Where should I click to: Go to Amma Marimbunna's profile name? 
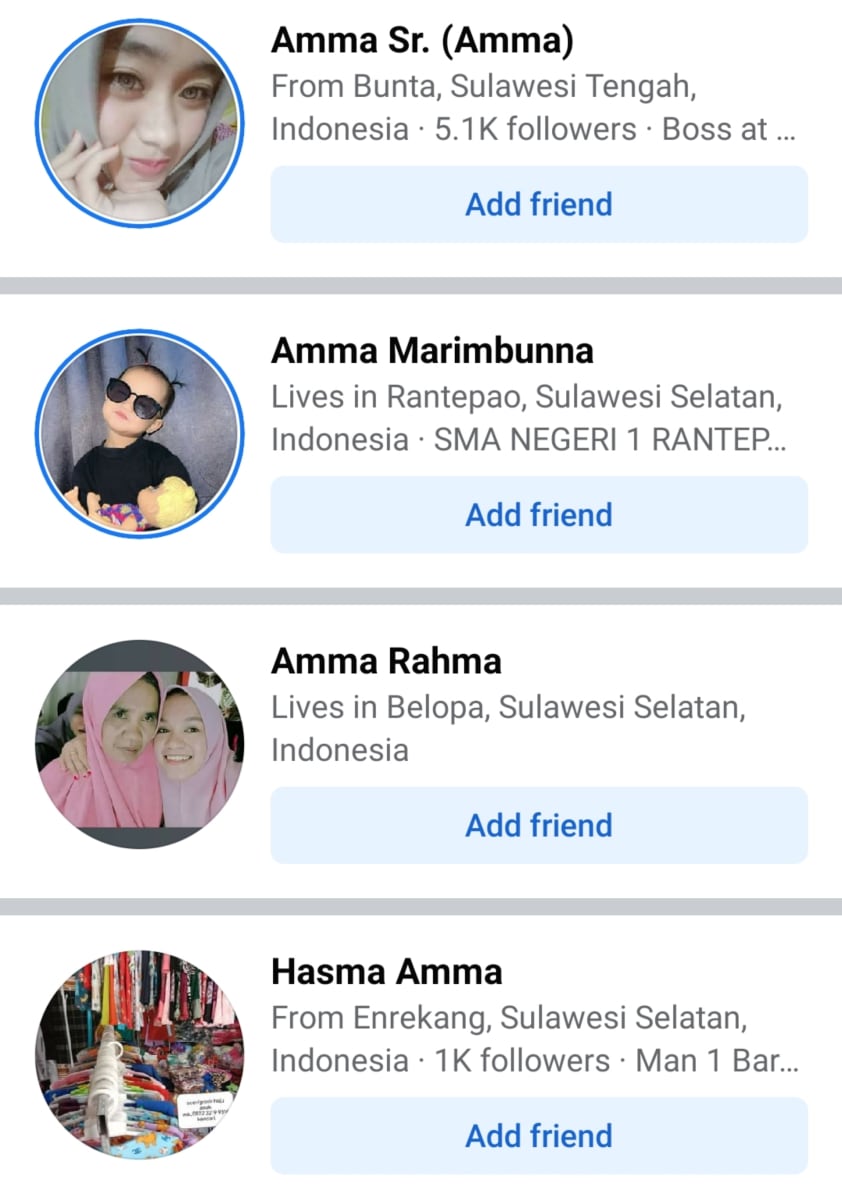(432, 351)
